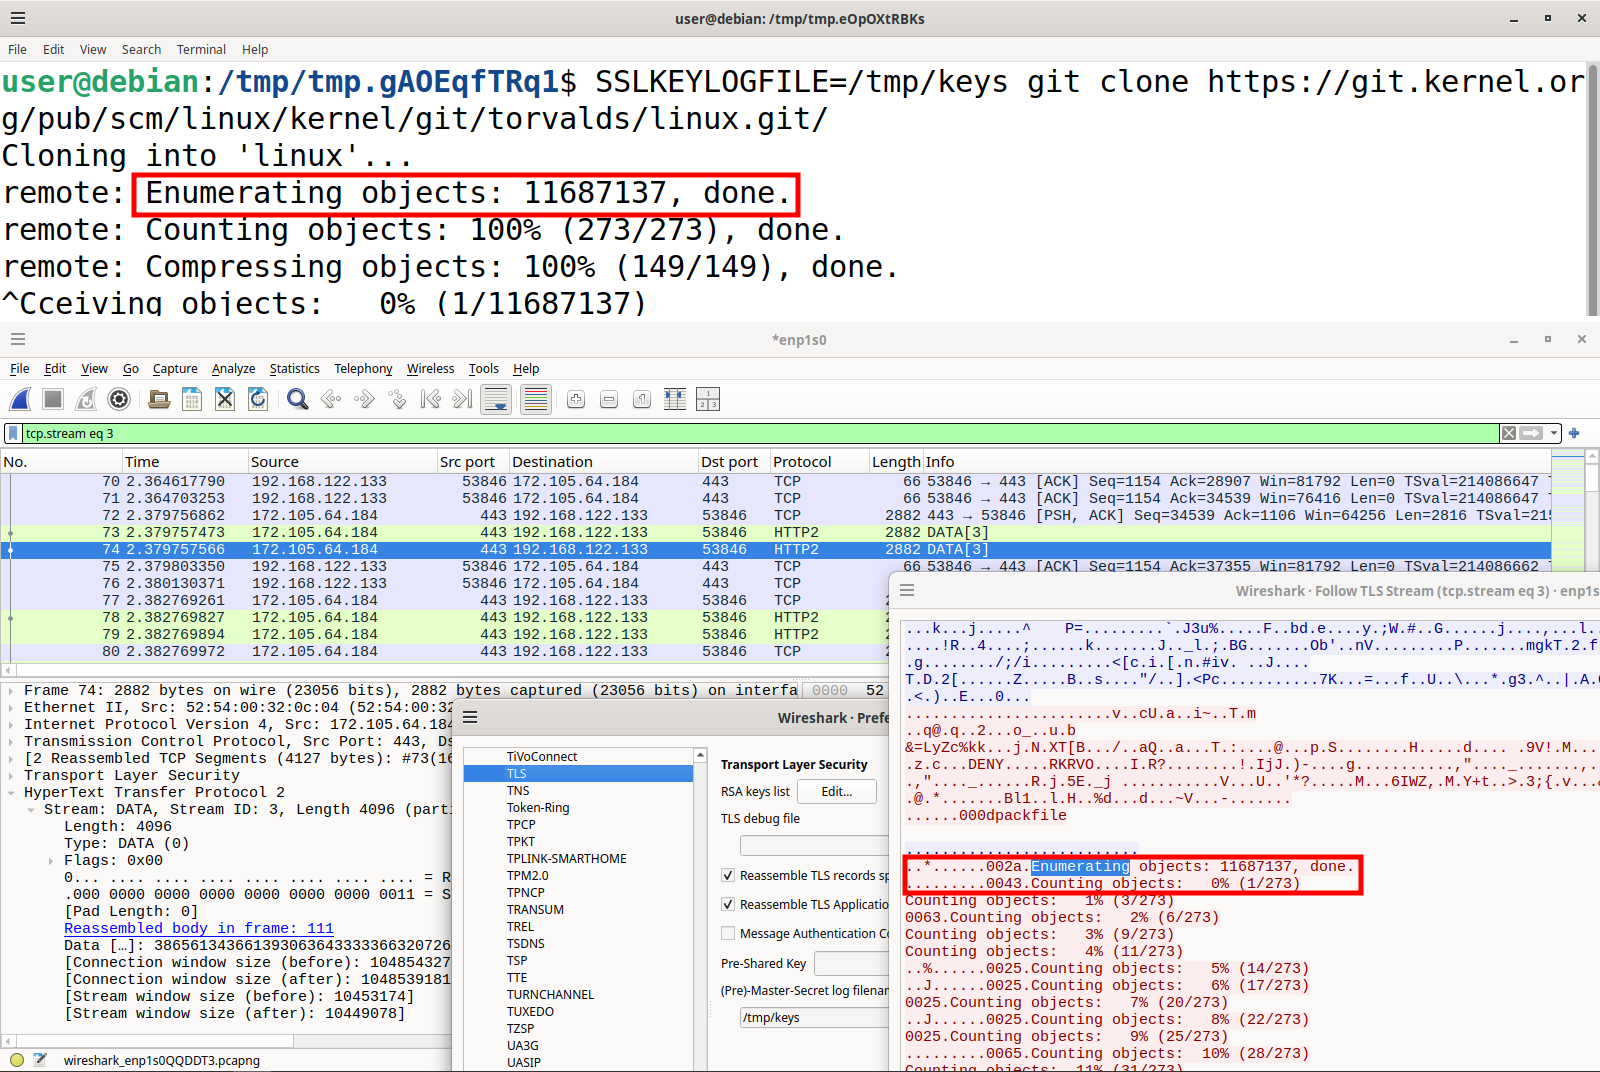Apply the display filter arrow

click(x=1531, y=433)
